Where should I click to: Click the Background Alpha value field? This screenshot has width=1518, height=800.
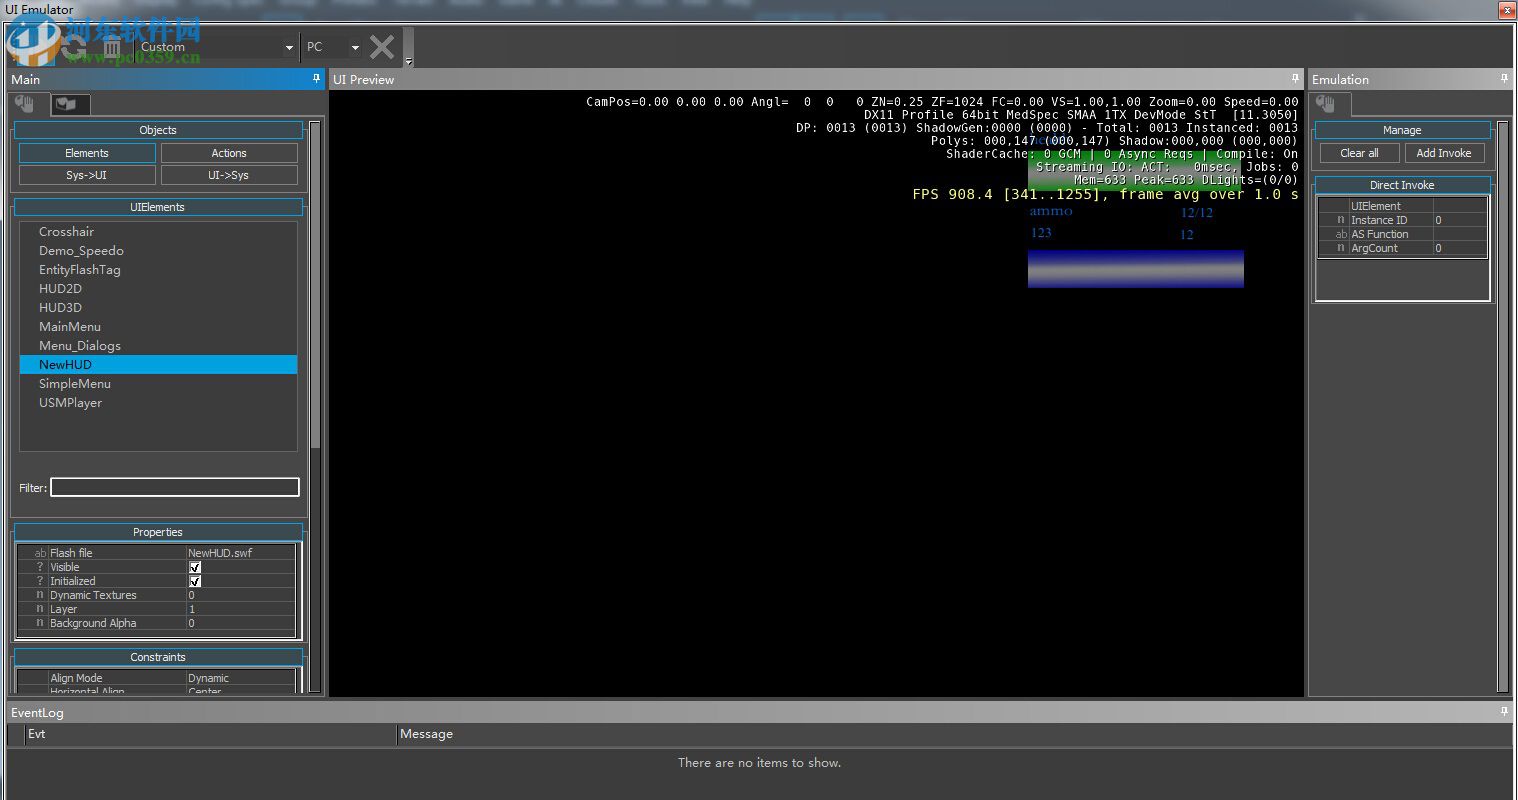(x=241, y=623)
